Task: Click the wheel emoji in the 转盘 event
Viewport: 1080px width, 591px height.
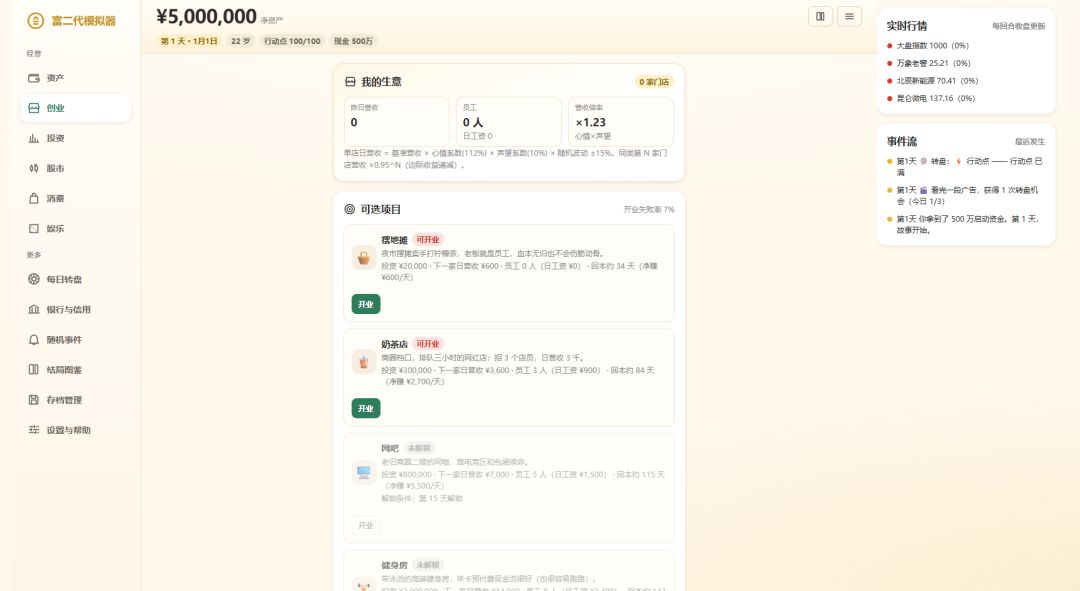Action: tap(924, 161)
